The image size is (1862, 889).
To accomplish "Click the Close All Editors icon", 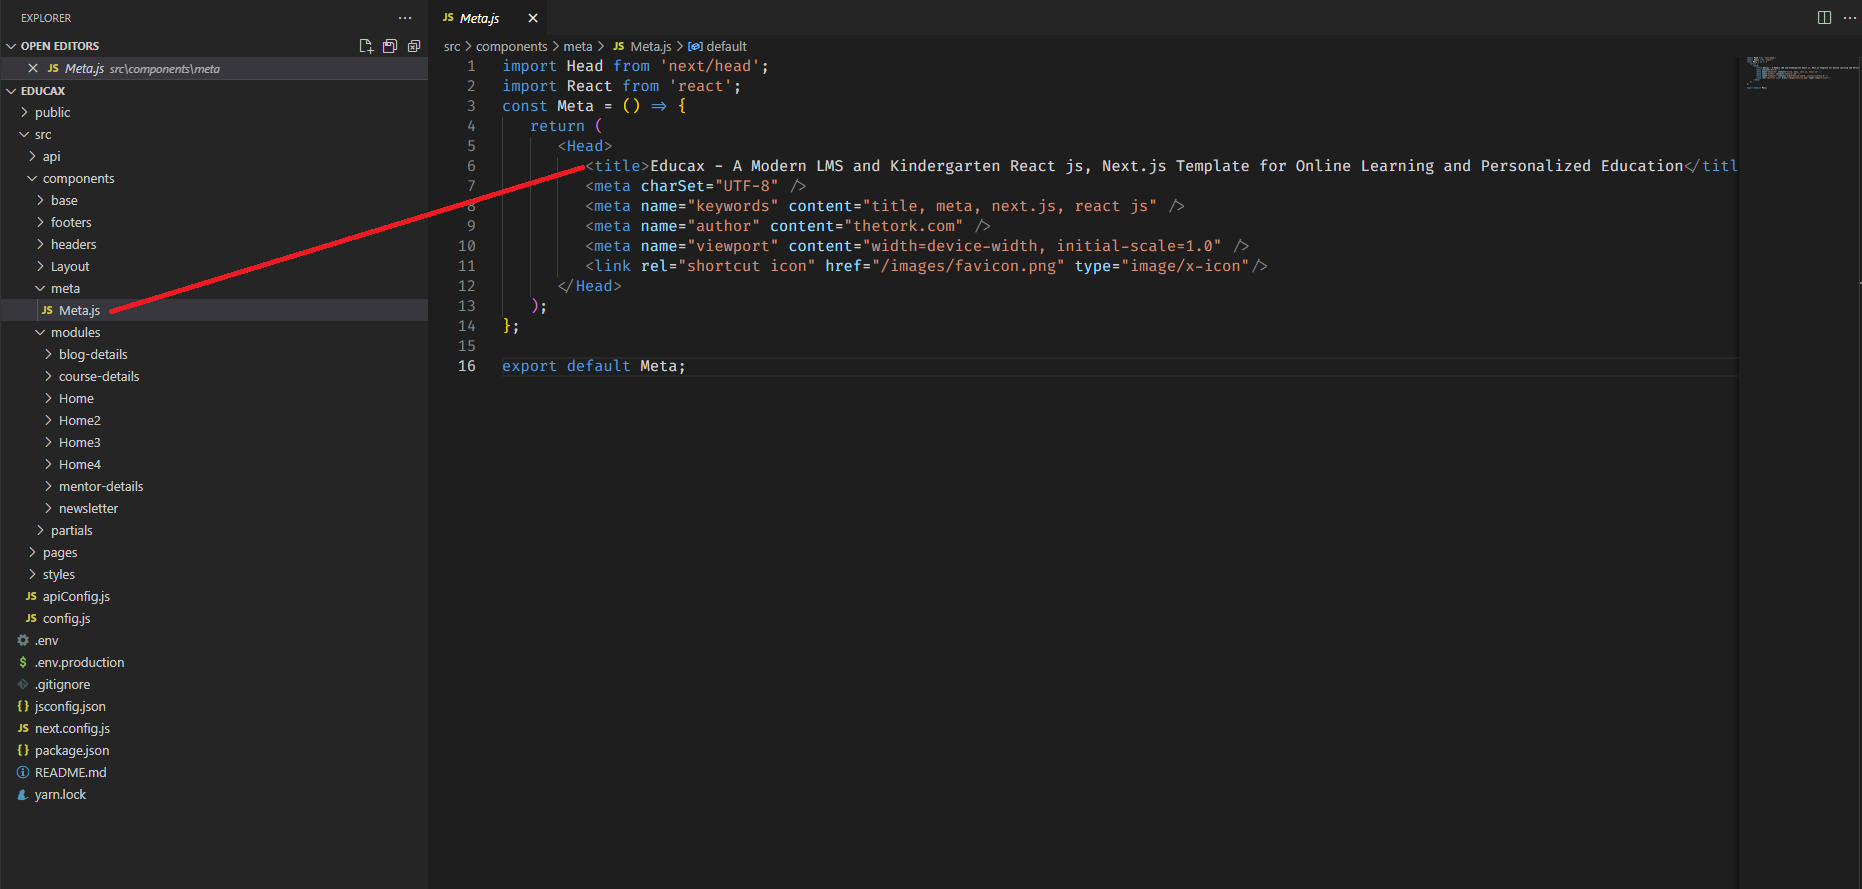I will (x=414, y=46).
